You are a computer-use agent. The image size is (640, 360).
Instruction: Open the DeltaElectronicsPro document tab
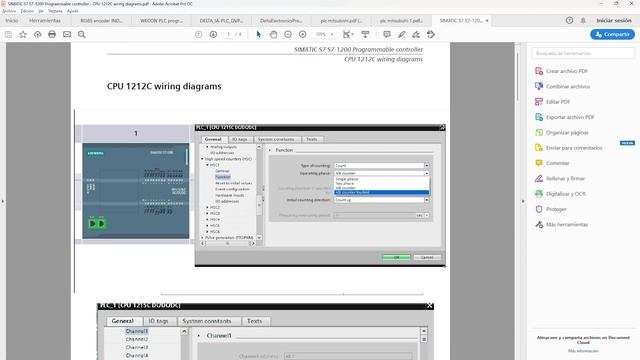pos(281,20)
